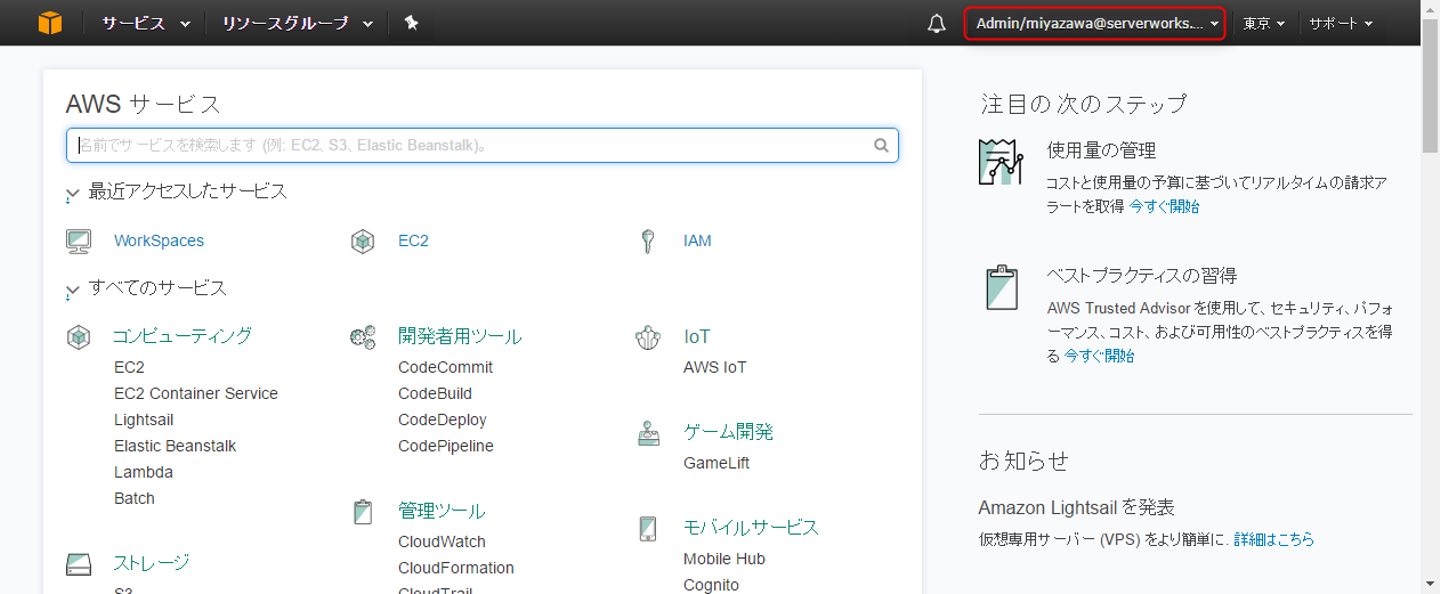Click the Amazon Lightsail を発表 heading
Viewport: 1440px width, 594px height.
coord(1076,507)
